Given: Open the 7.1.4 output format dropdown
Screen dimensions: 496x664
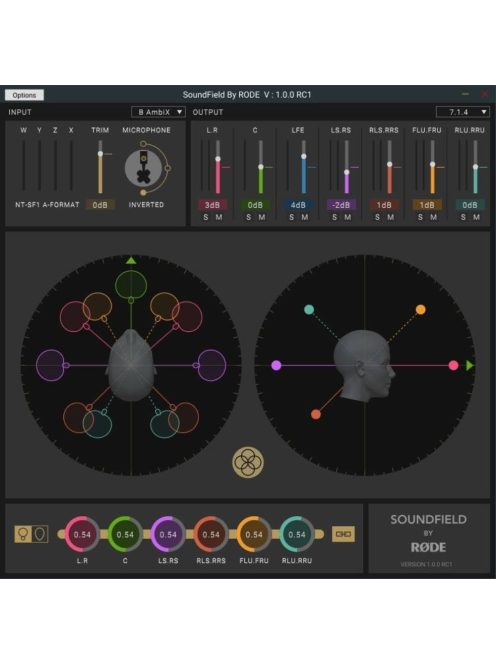Looking at the screenshot, I should (x=463, y=112).
